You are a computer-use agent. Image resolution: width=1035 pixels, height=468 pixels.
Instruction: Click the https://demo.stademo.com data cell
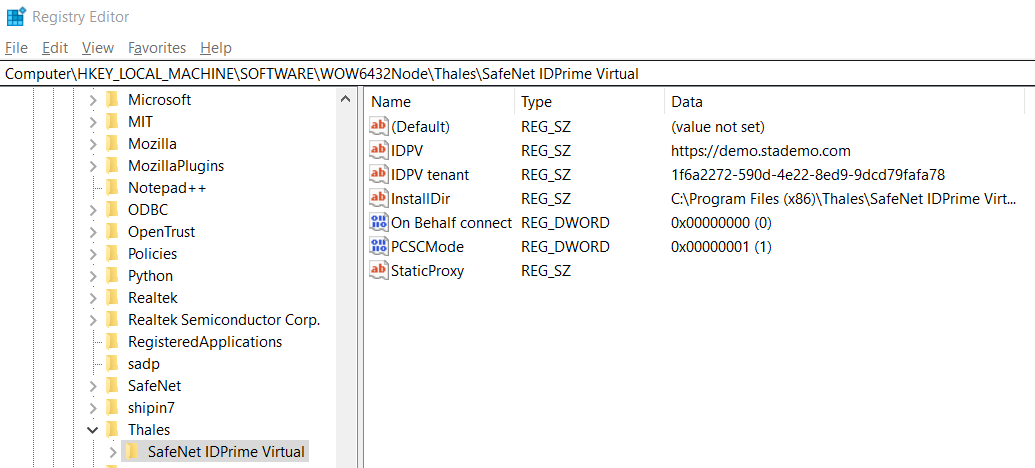point(760,150)
